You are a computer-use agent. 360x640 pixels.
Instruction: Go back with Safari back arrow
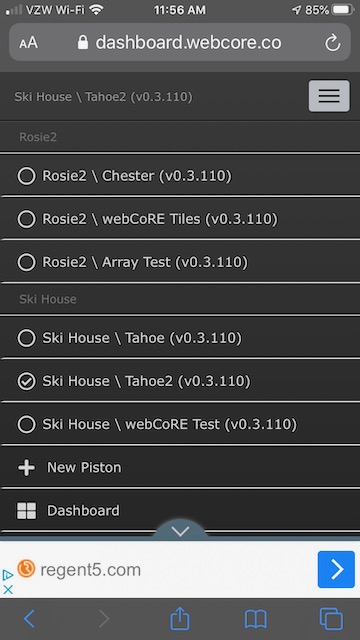pos(29,619)
